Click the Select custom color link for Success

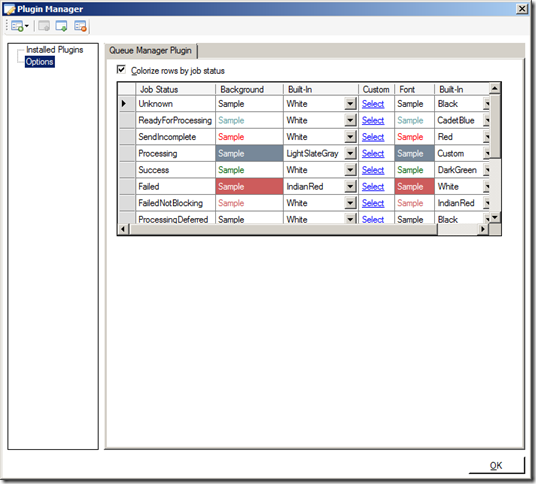373,170
